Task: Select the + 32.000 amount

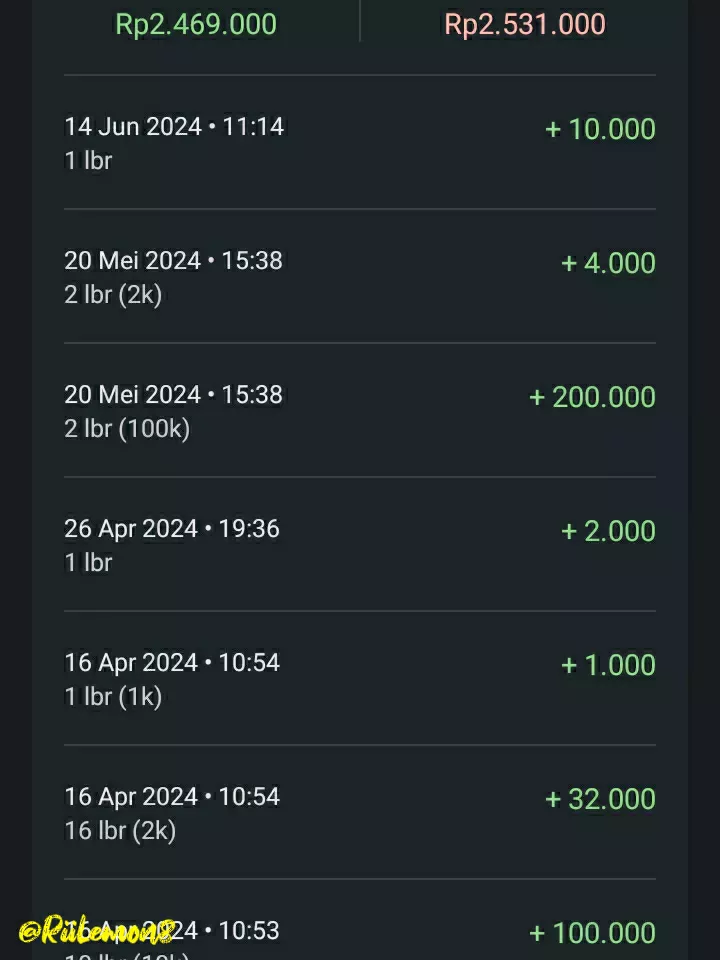Action: pyautogui.click(x=600, y=799)
